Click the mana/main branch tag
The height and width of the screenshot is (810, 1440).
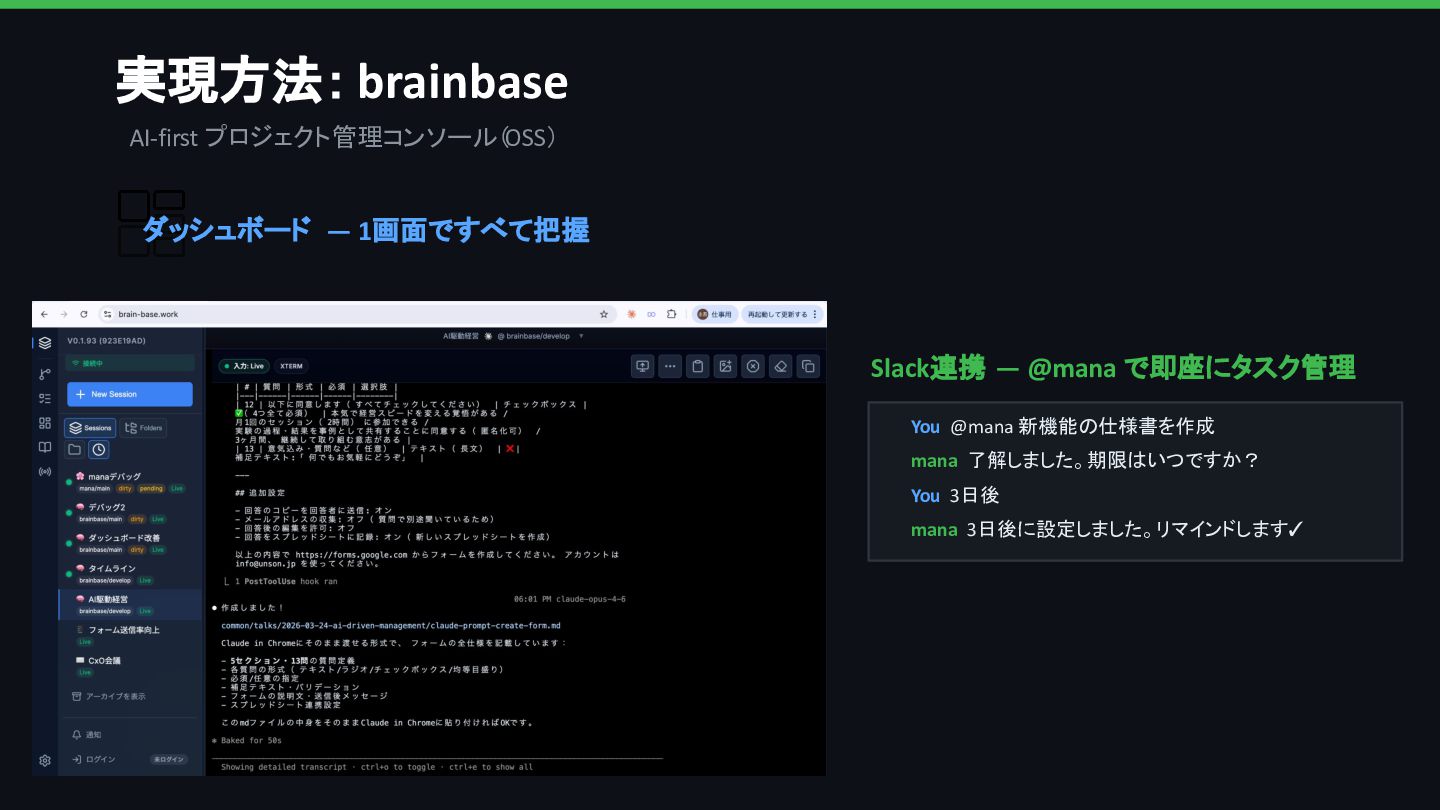95,489
